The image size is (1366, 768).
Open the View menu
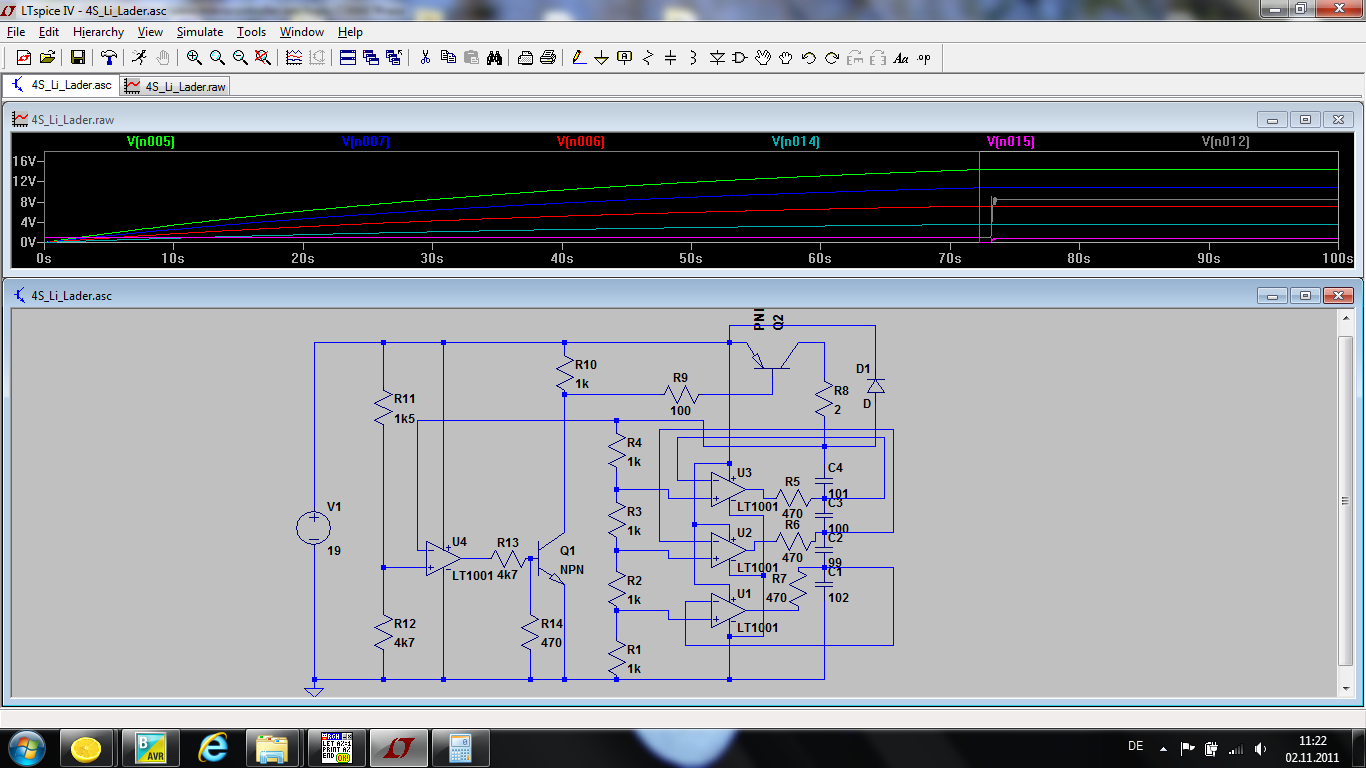[150, 32]
